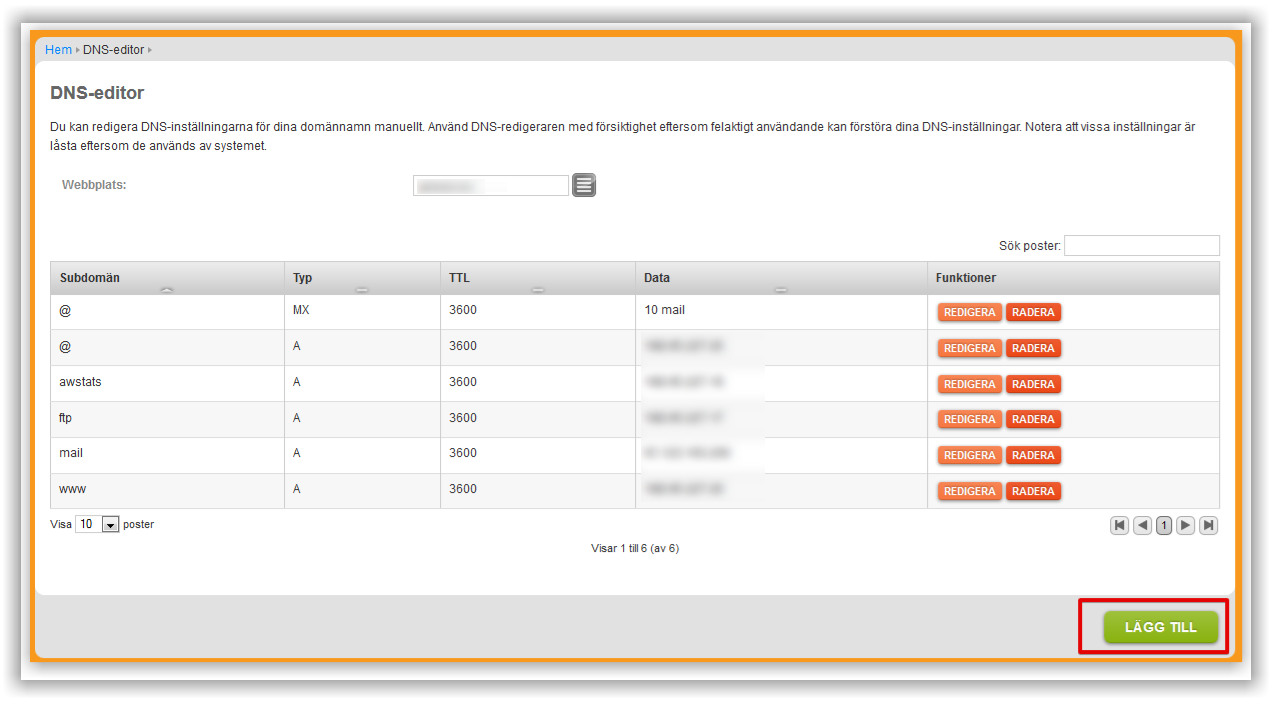The width and height of the screenshot is (1272, 702).
Task: Go to previous page via arrow icon
Action: 1141,524
